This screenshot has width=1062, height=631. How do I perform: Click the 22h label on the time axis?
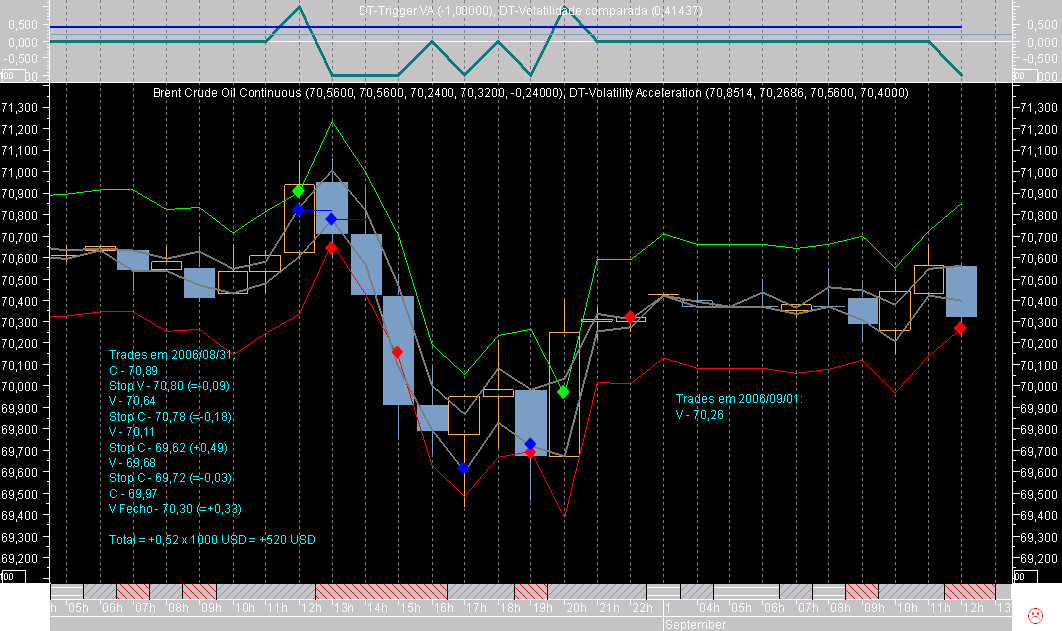(x=643, y=608)
